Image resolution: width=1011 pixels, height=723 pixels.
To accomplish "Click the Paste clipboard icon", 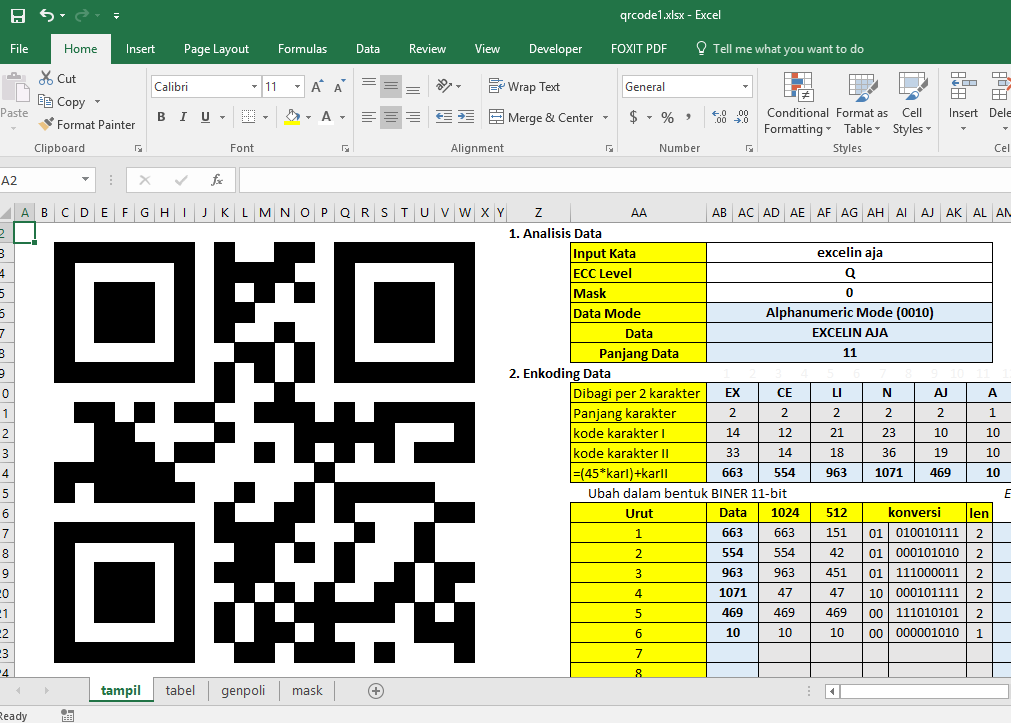I will [14, 88].
